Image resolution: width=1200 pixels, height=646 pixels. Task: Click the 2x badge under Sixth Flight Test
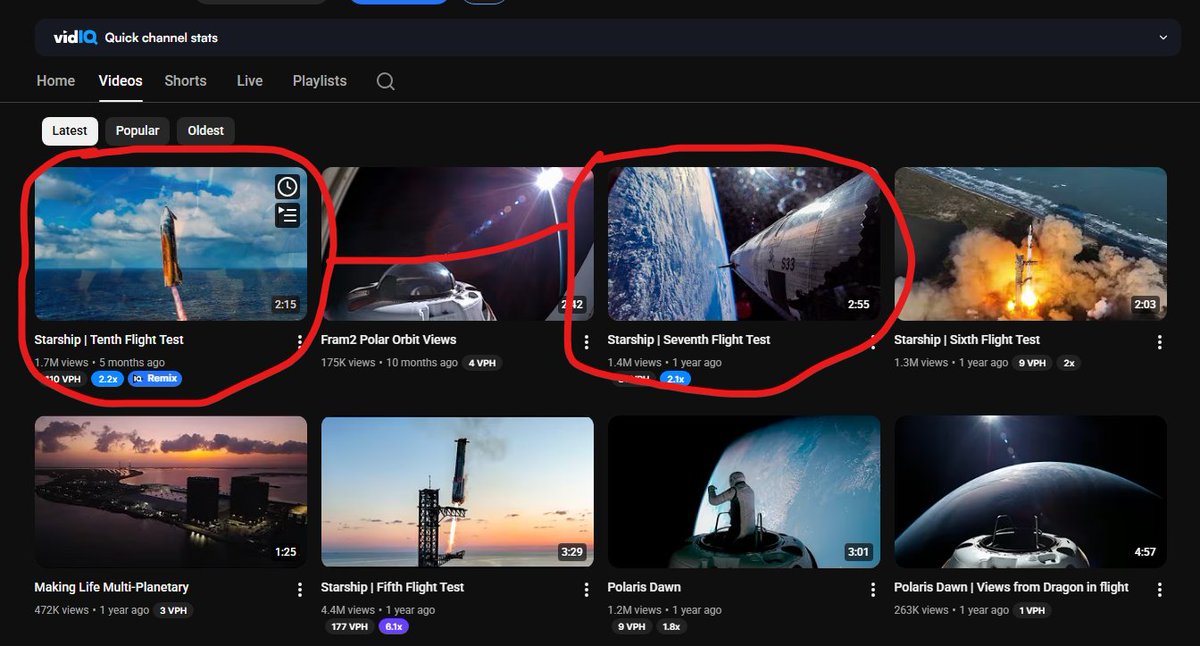pos(1069,363)
